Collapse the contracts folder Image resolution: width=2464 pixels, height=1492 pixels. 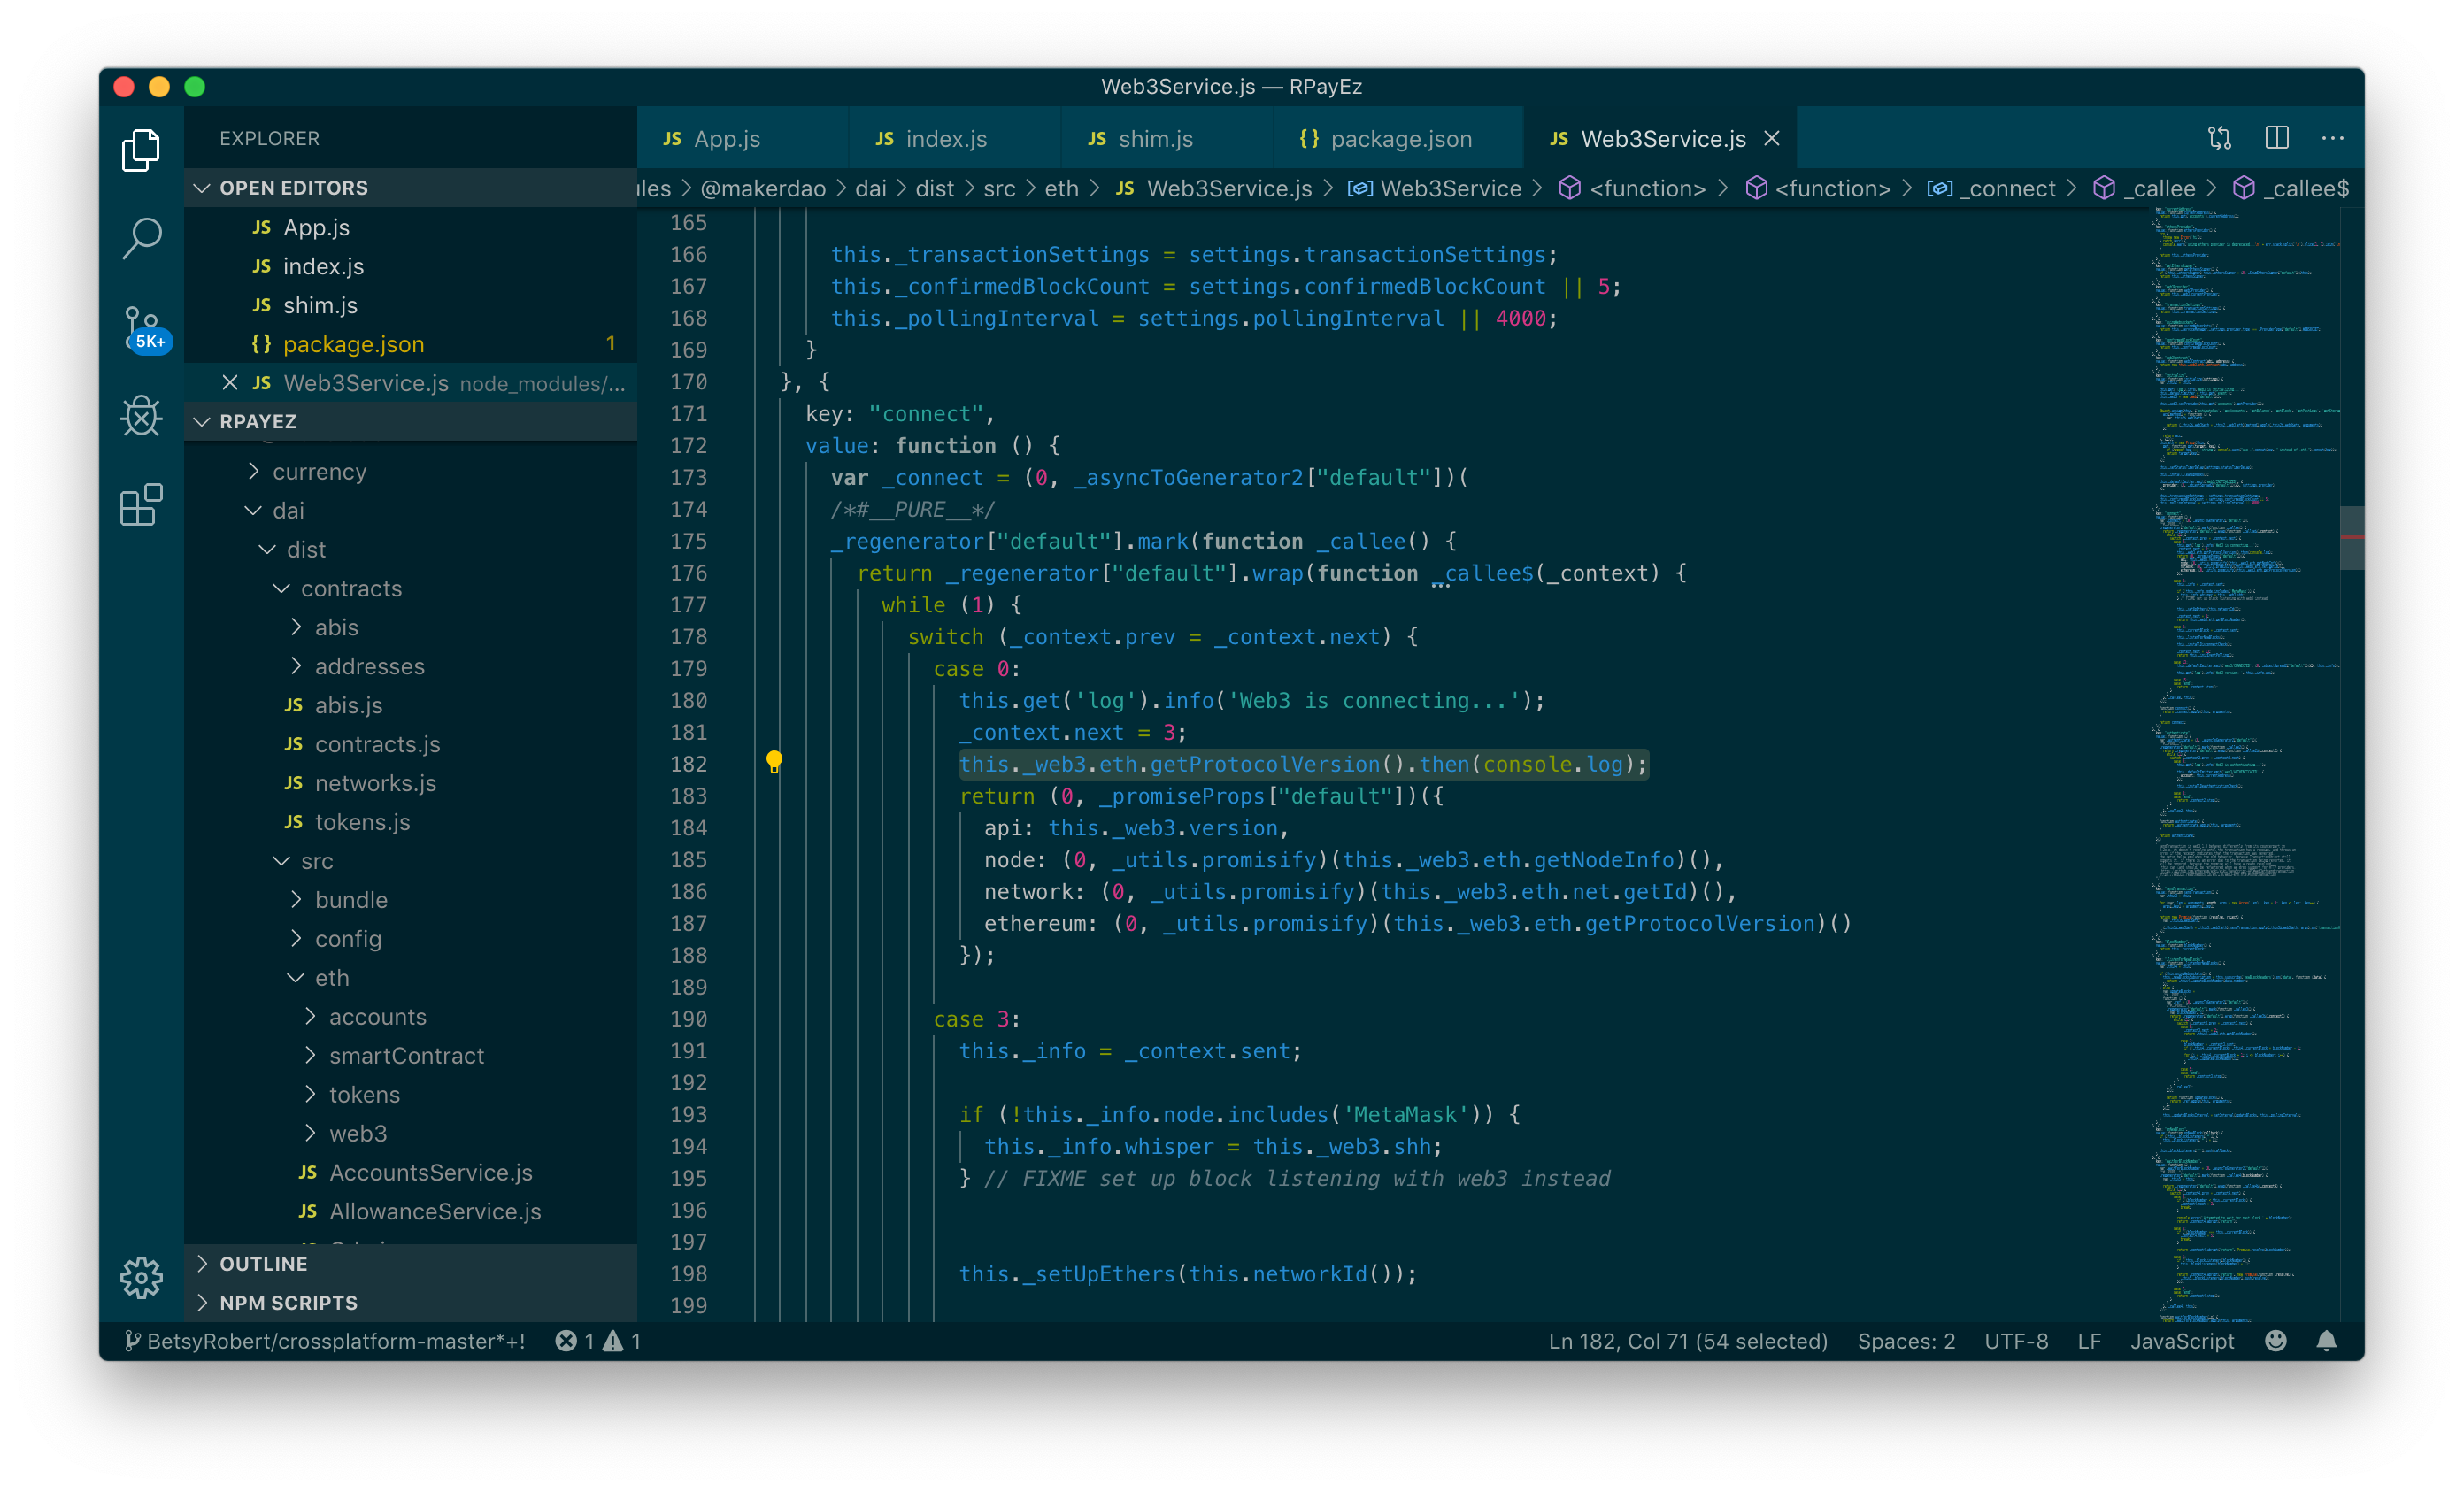[410, 588]
